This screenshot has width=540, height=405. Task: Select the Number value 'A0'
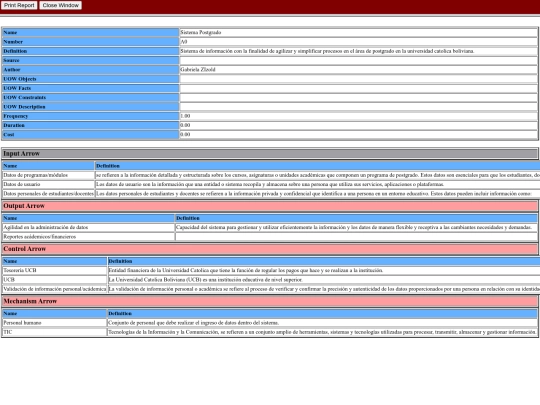(184, 42)
